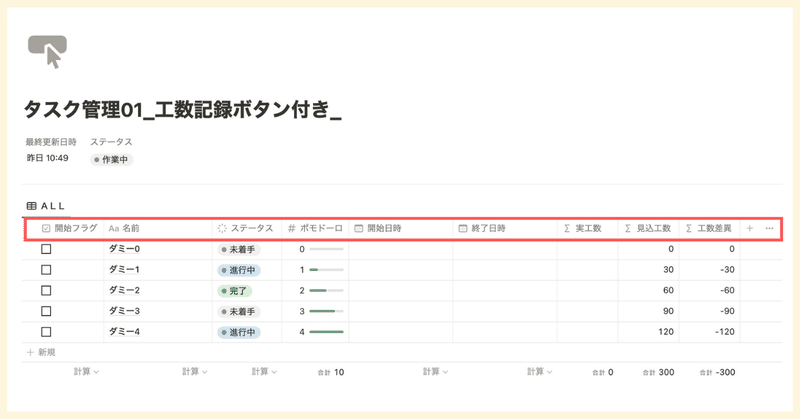Image resolution: width=800 pixels, height=419 pixels.
Task: Open the 見込工数 column header
Action: (x=648, y=229)
